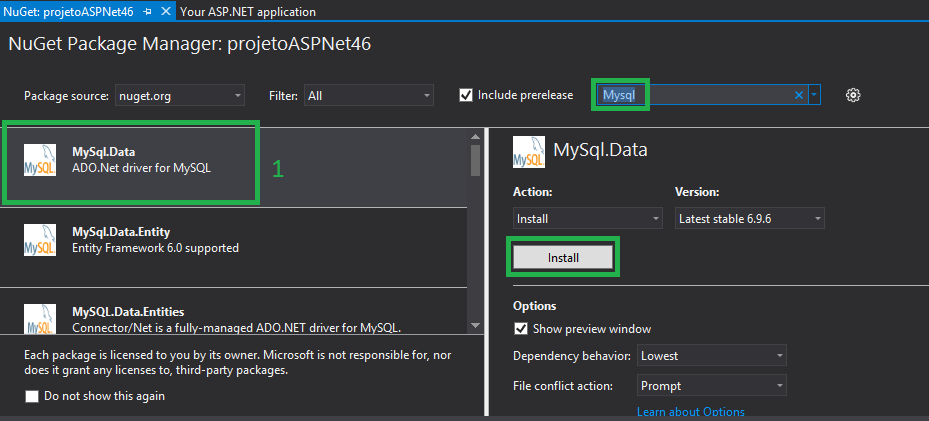Select MySql.Data package title in list

(x=104, y=152)
